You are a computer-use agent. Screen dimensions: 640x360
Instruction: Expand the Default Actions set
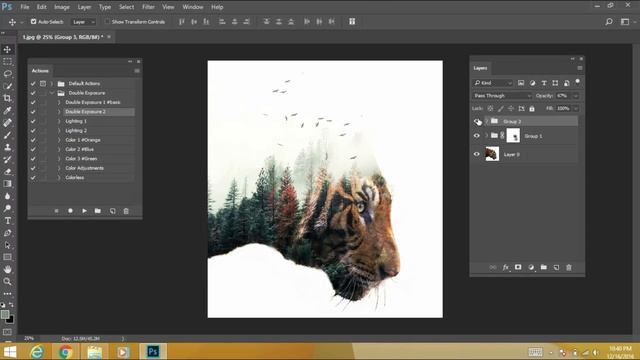click(x=52, y=84)
